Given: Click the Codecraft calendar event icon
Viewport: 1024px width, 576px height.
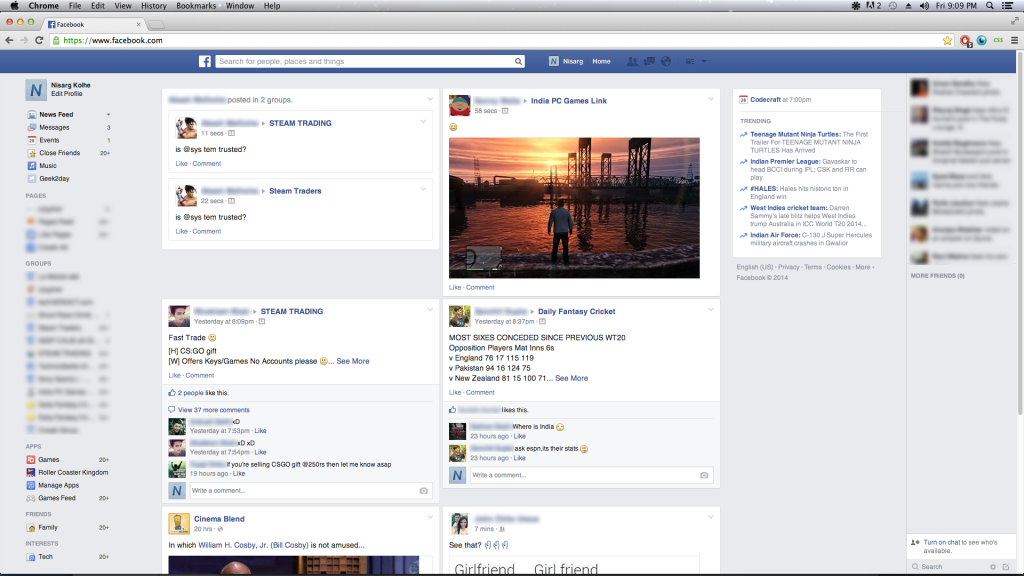Looking at the screenshot, I should pyautogui.click(x=743, y=100).
